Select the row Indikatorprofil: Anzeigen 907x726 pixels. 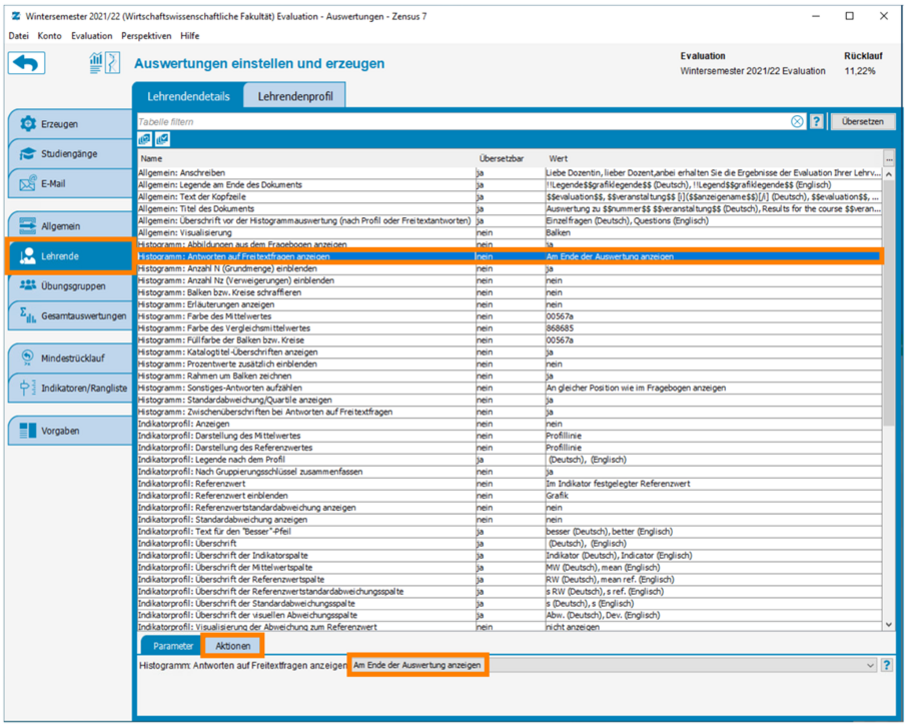[510, 424]
